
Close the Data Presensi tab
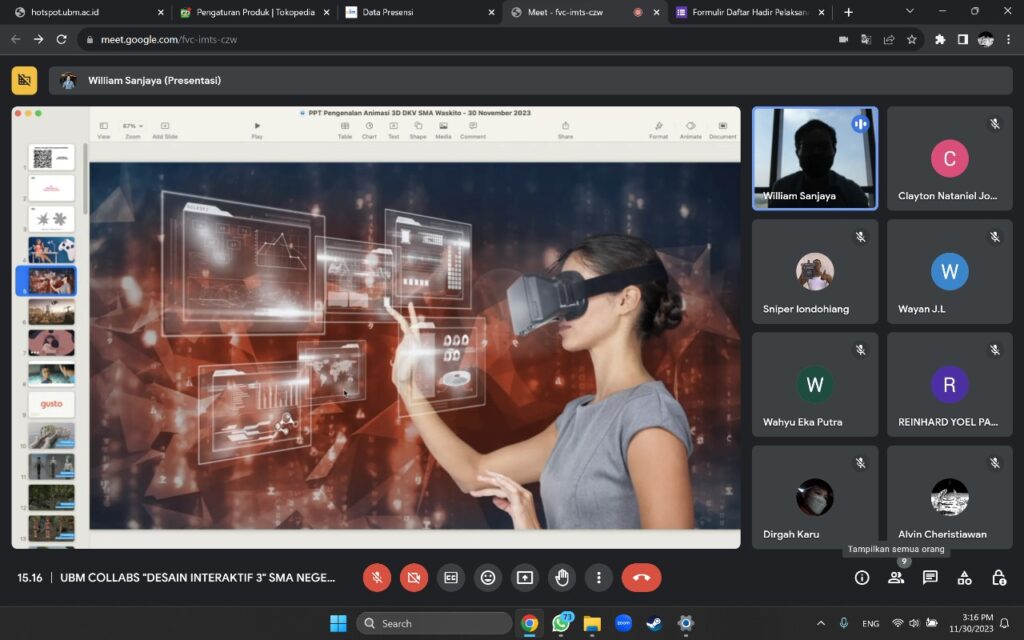pyautogui.click(x=491, y=12)
